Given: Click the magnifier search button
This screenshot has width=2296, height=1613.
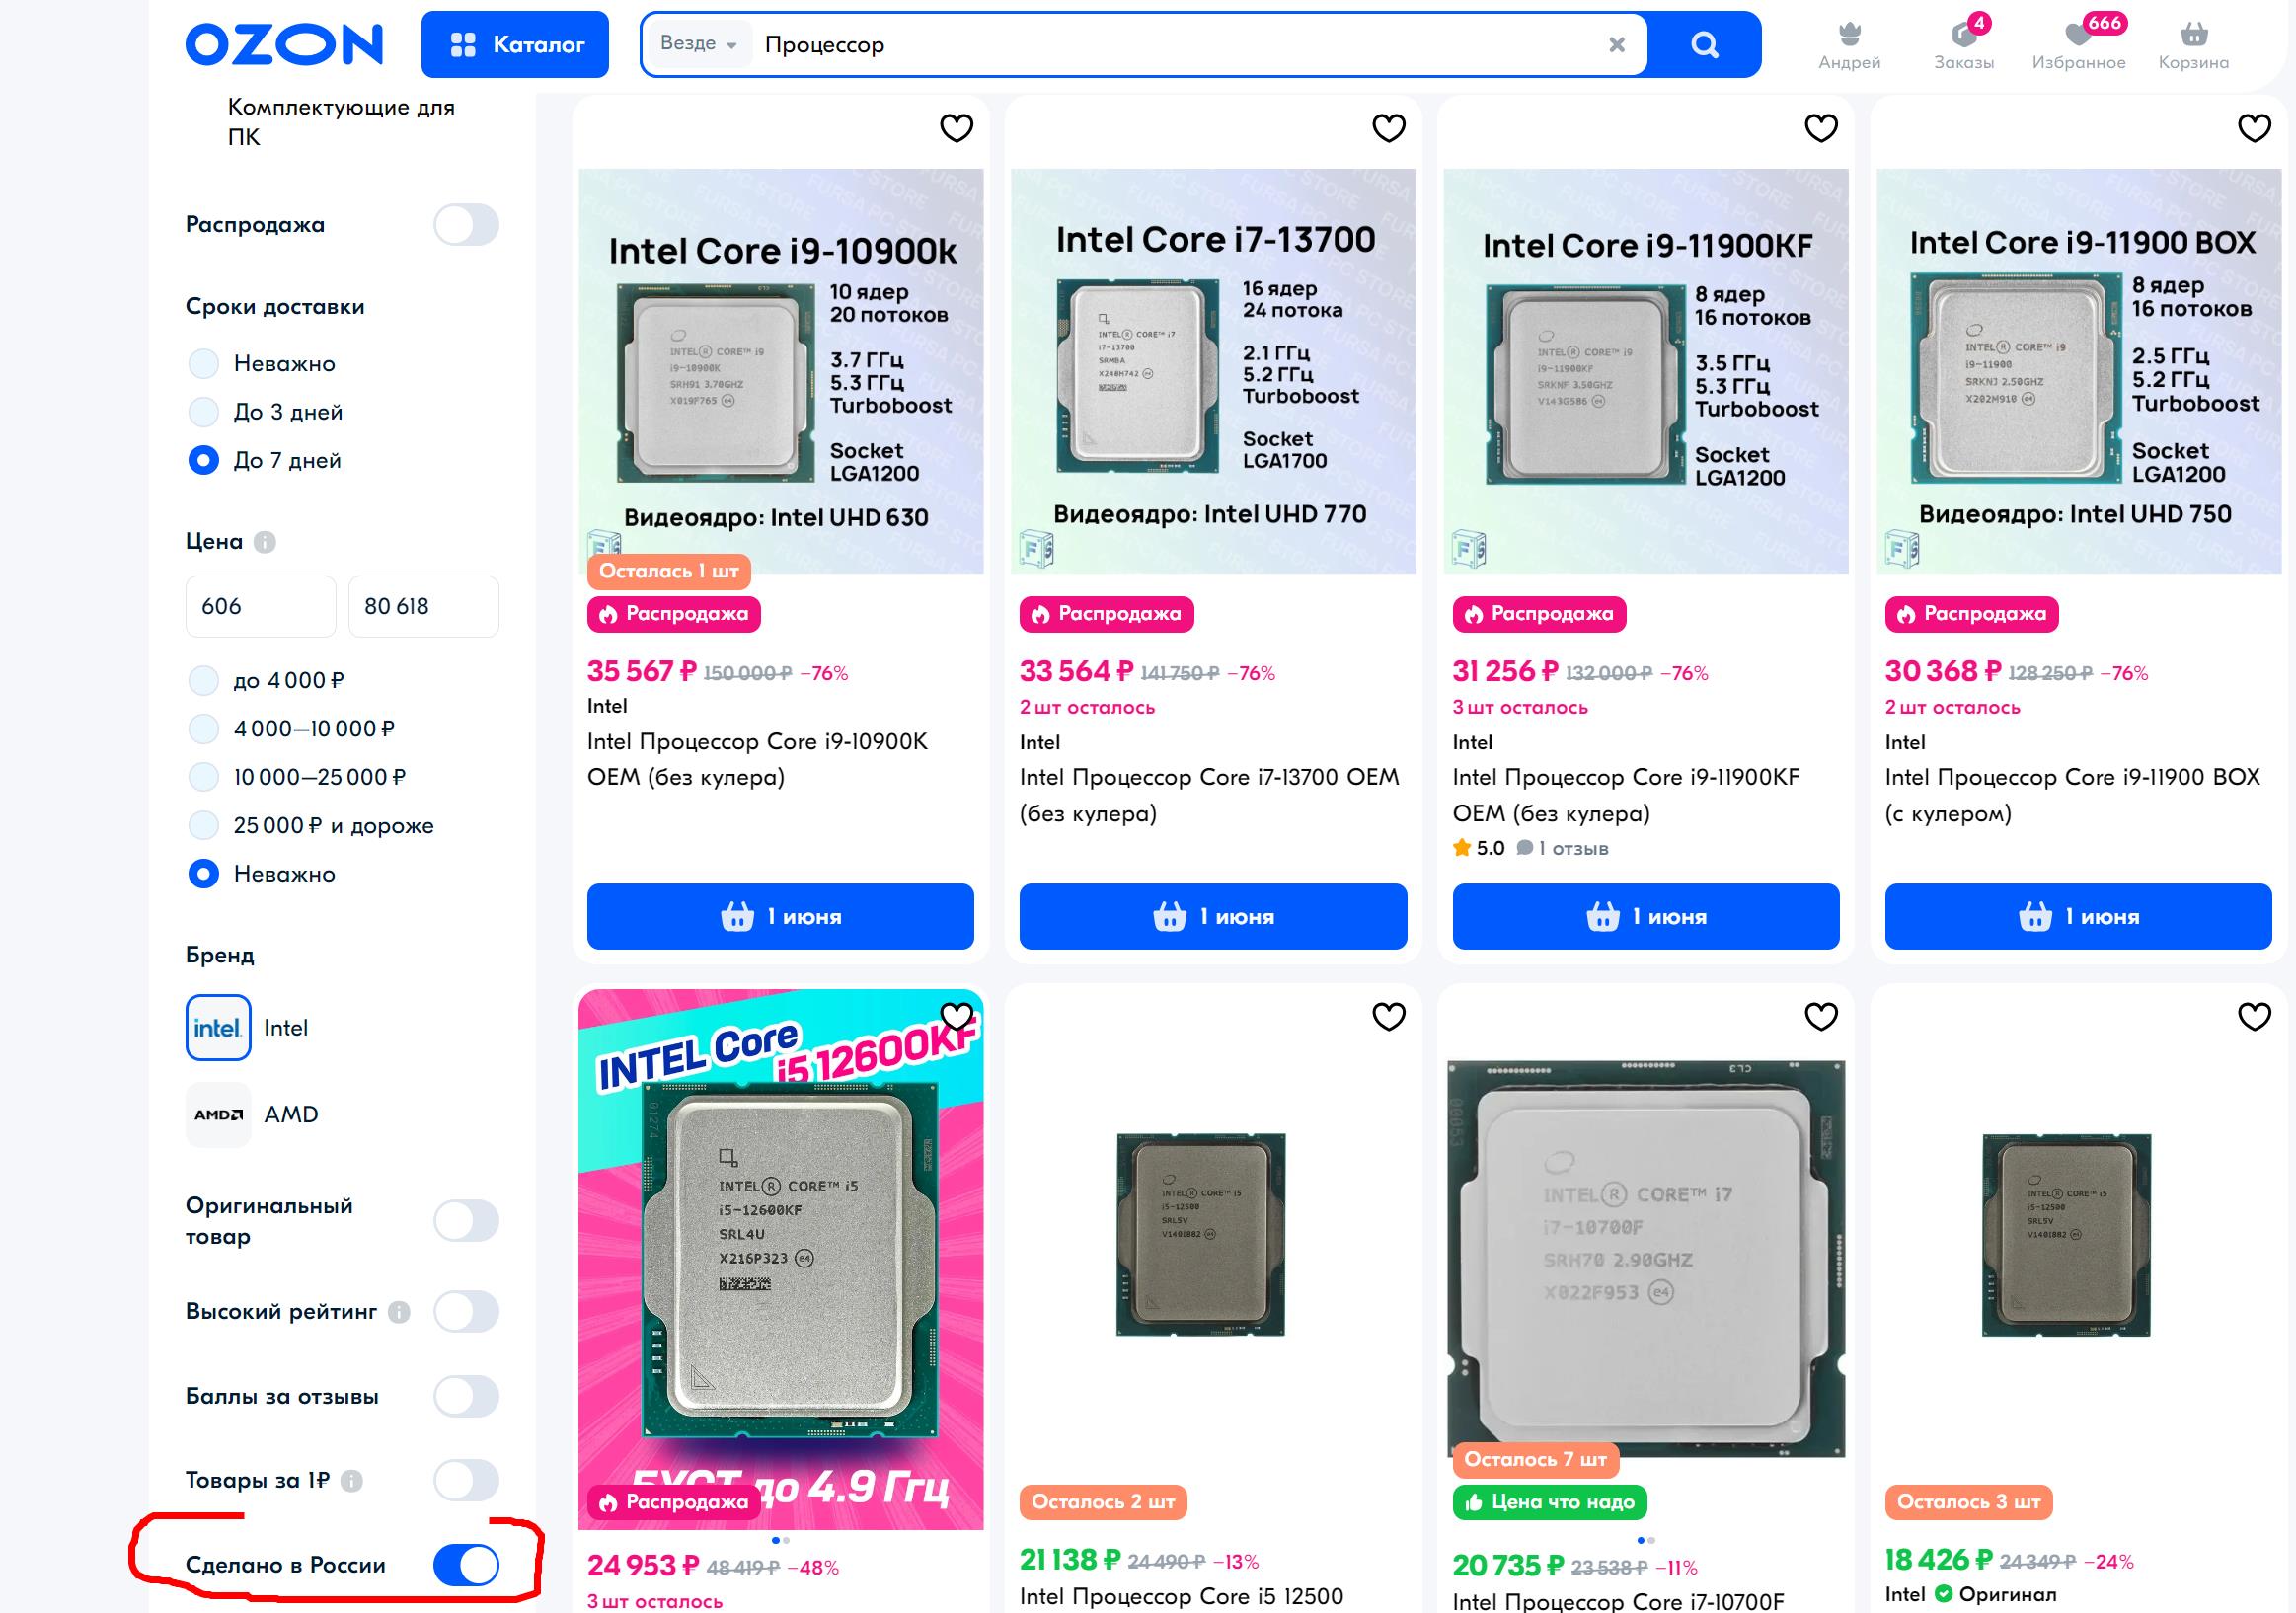Looking at the screenshot, I should (1704, 44).
